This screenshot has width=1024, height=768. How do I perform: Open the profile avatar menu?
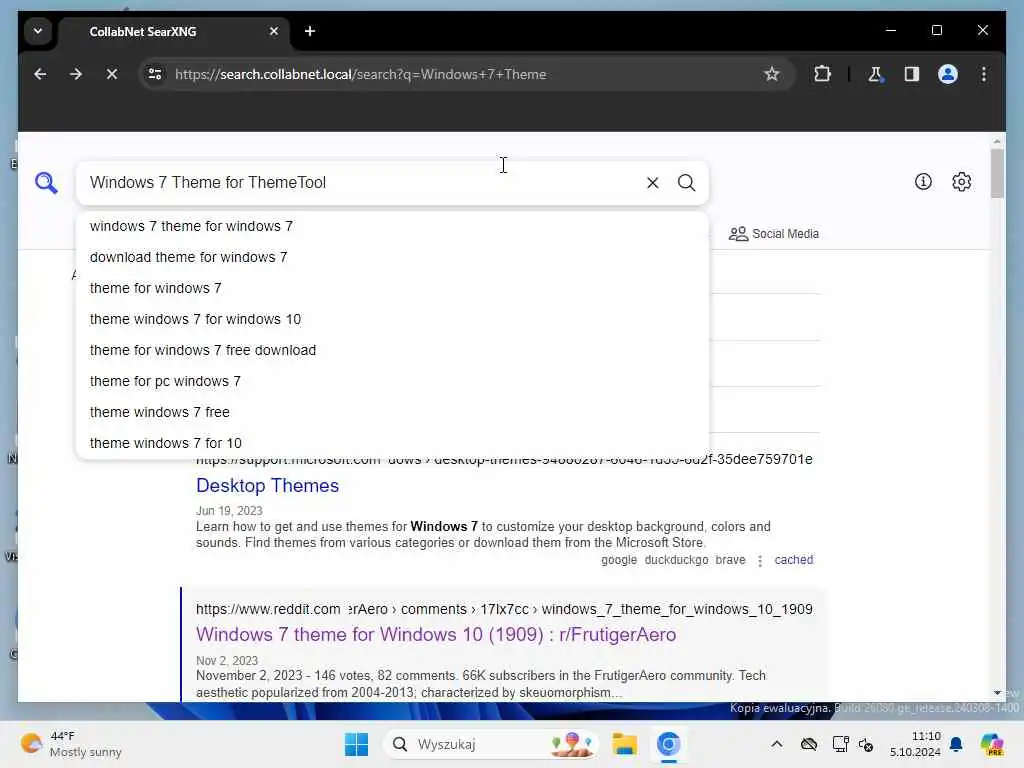[948, 74]
